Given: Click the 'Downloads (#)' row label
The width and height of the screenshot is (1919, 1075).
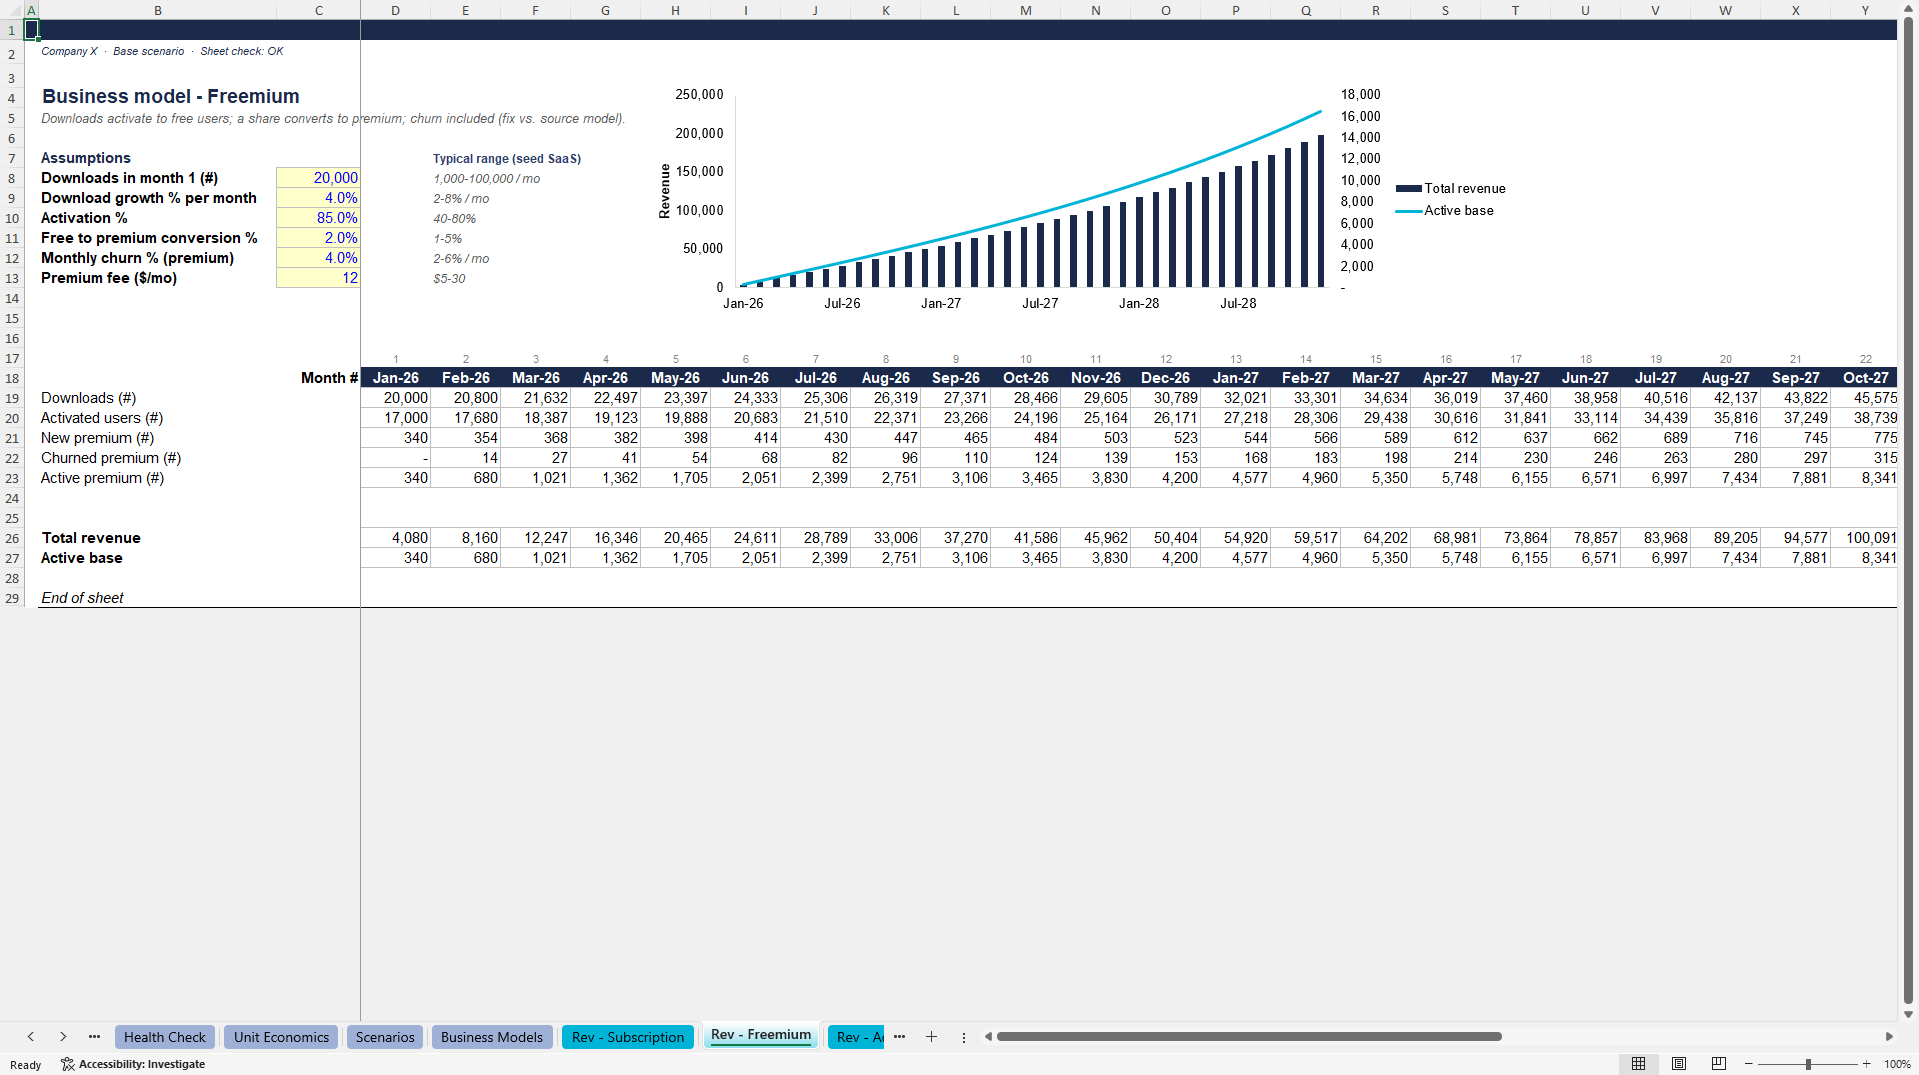Looking at the screenshot, I should coord(88,398).
